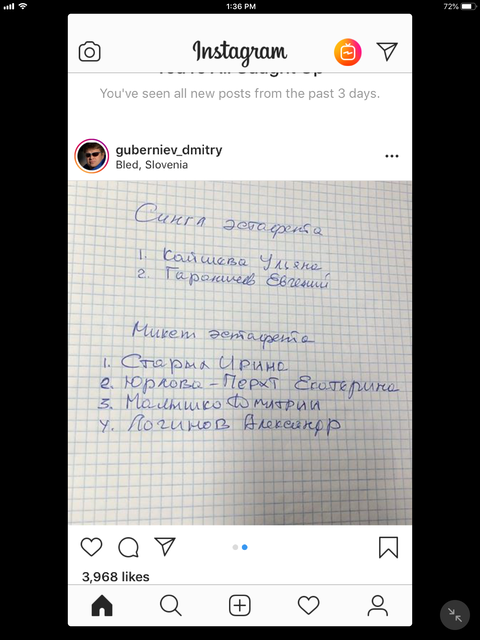The width and height of the screenshot is (480, 640).
Task: View the 3,968 likes list
Action: click(116, 576)
